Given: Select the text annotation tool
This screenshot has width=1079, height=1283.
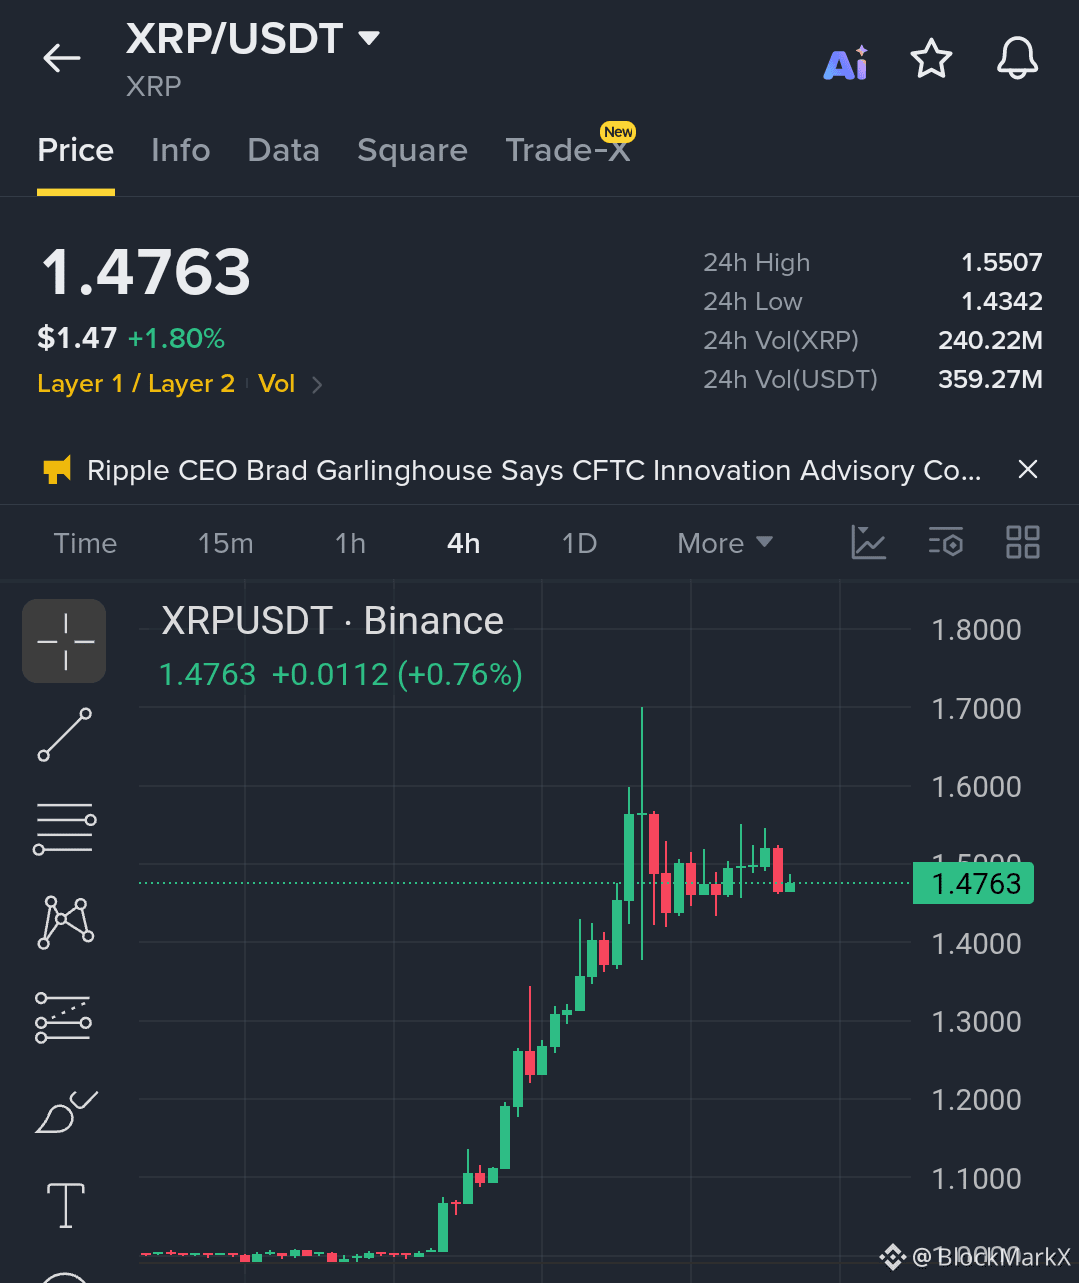Looking at the screenshot, I should [x=66, y=1205].
